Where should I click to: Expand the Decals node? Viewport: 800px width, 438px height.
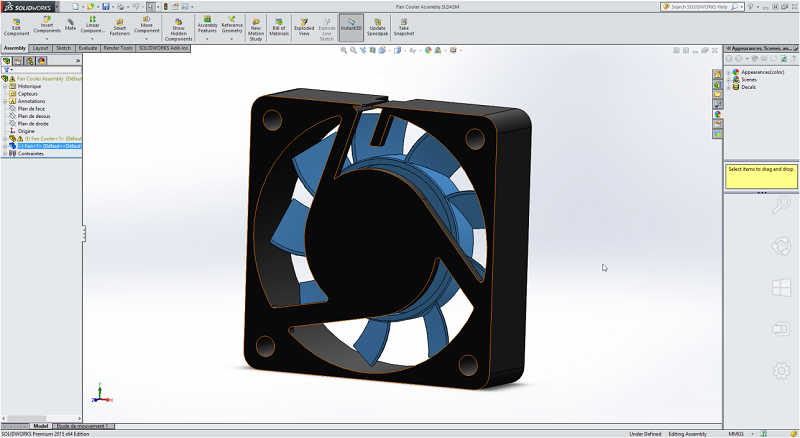729,87
